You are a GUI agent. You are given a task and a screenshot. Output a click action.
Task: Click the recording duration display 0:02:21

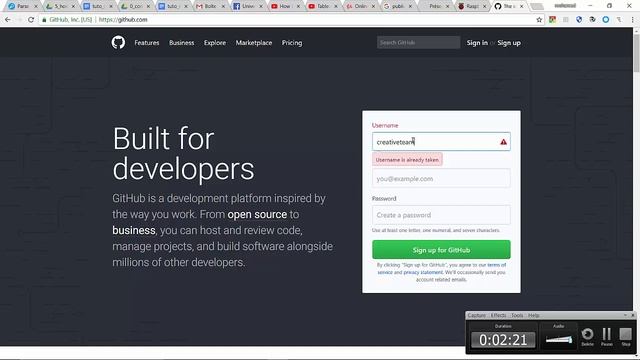tap(503, 340)
